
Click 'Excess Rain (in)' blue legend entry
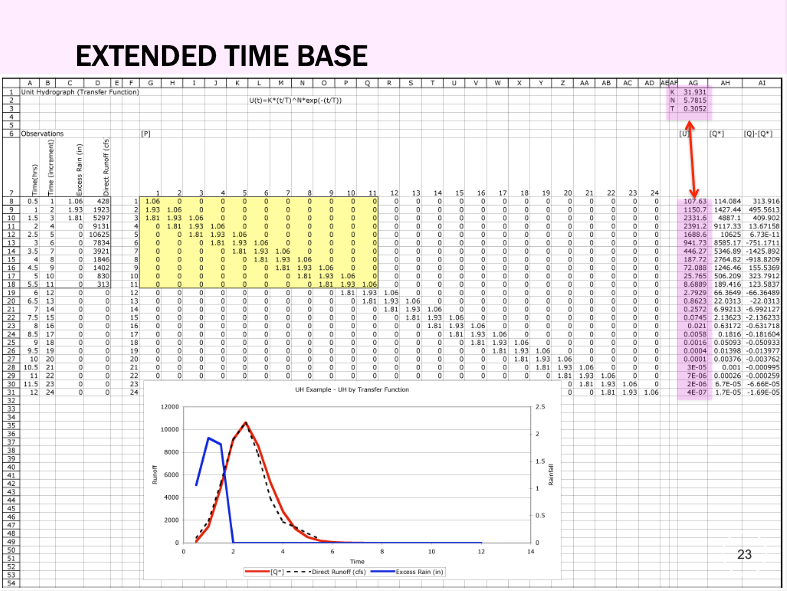(x=408, y=572)
